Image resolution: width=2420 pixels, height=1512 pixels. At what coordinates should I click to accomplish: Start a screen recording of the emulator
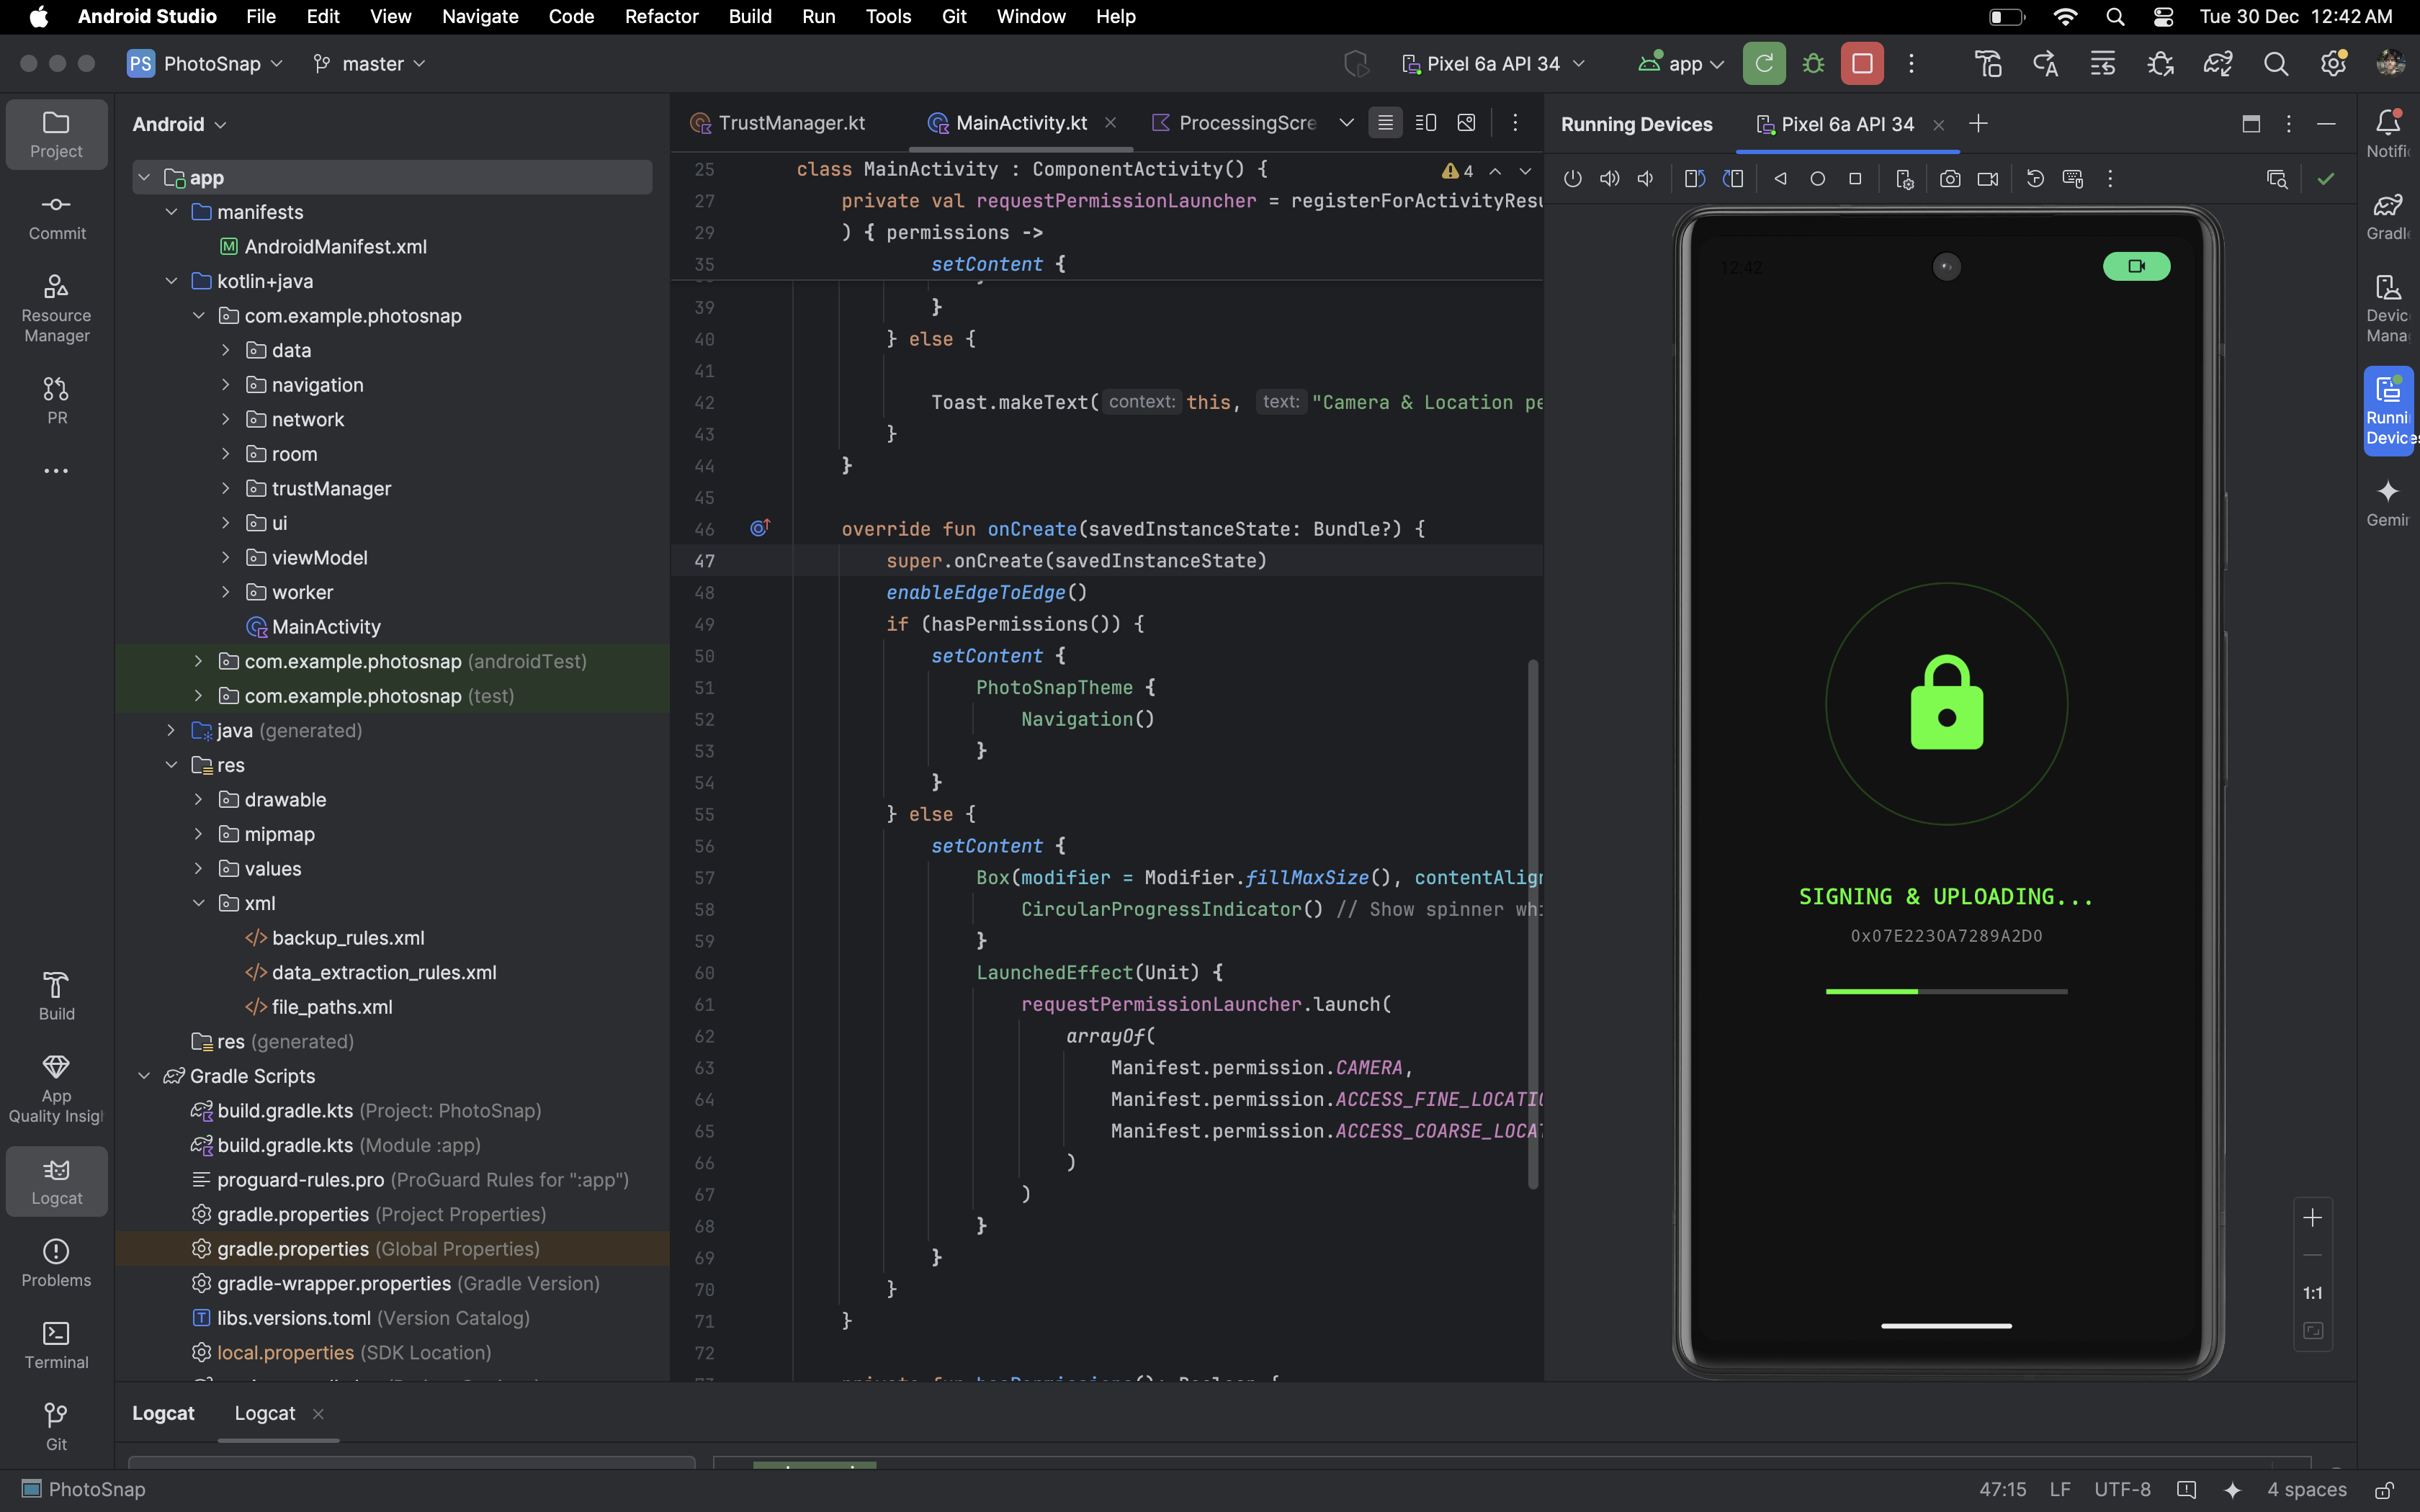(1988, 179)
